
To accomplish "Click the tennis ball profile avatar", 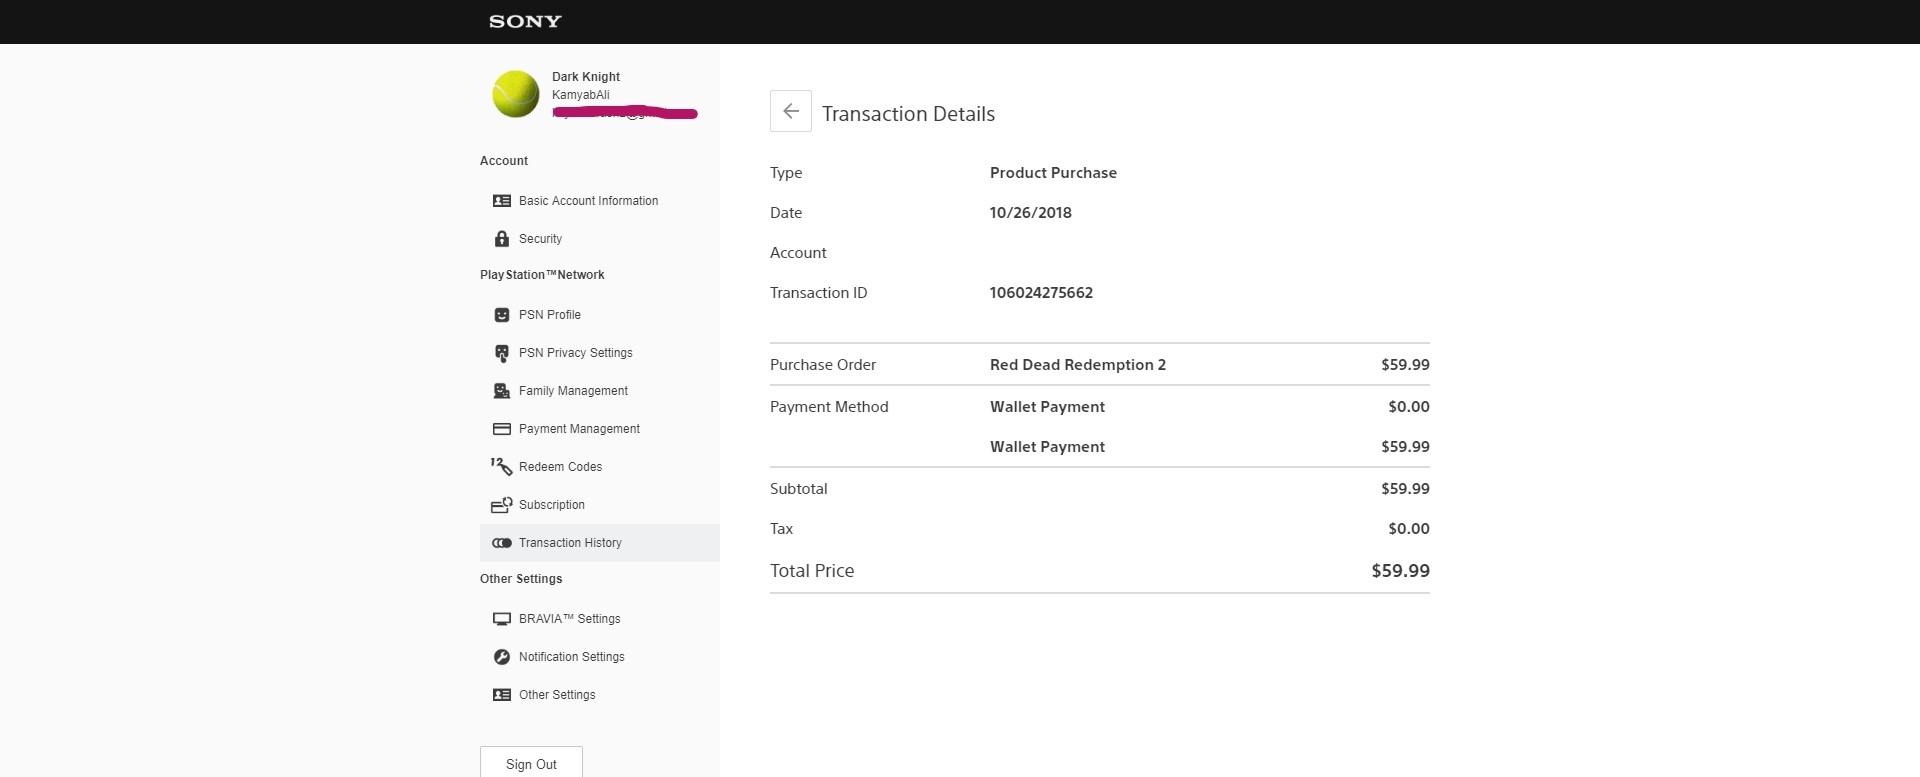I will [516, 94].
